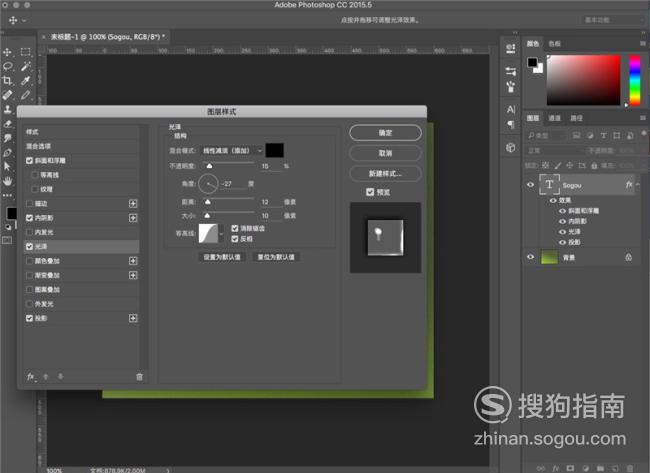
Task: Switch to the 路径 paths tab
Action: coord(576,118)
